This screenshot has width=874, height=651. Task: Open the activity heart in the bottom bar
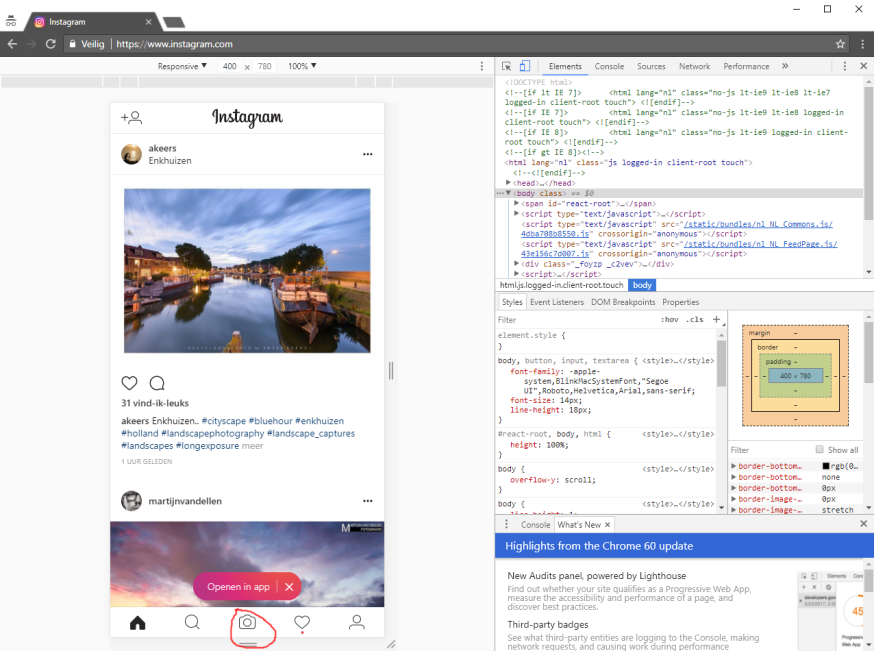(x=302, y=623)
